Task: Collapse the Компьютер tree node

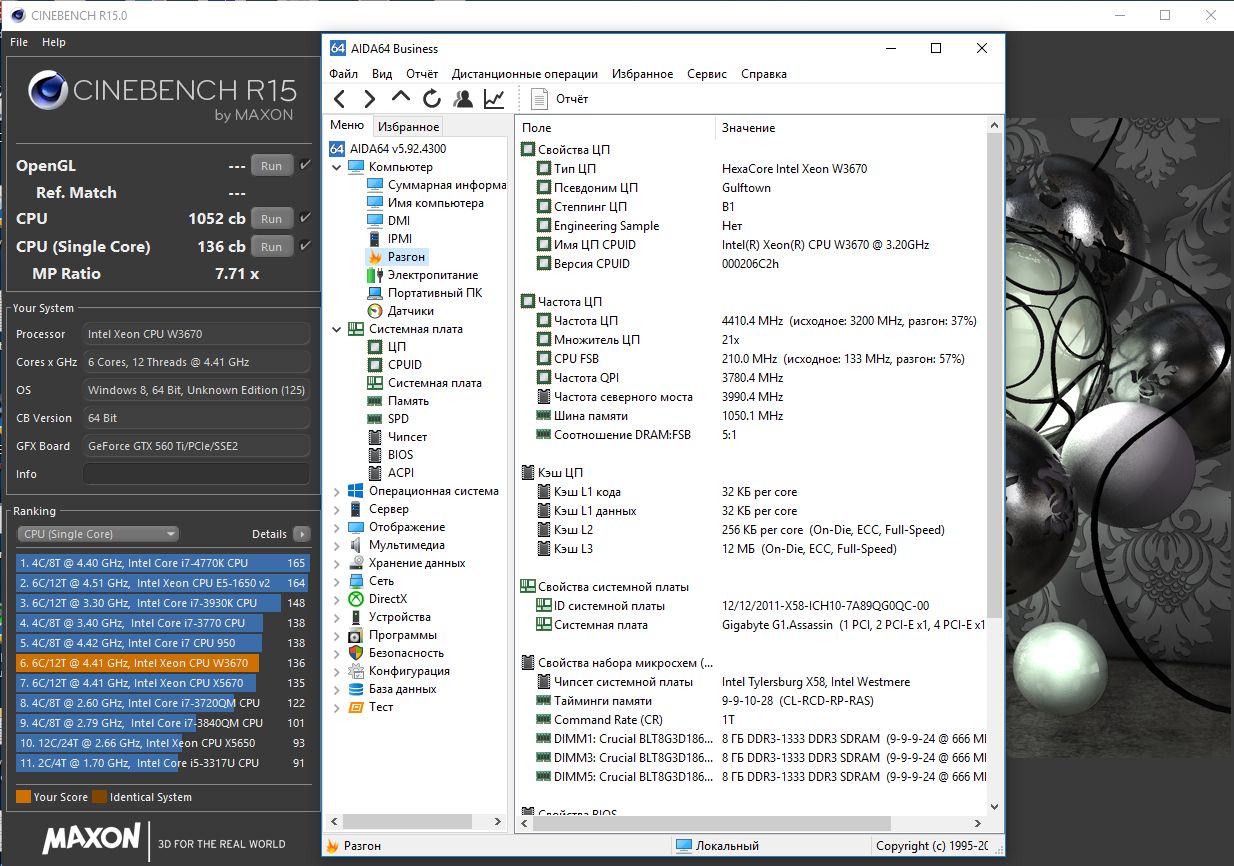Action: [337, 167]
